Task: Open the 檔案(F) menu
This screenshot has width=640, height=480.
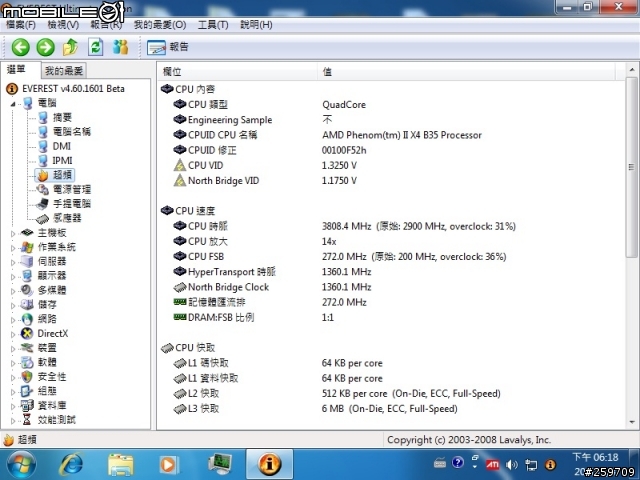Action: [20, 25]
